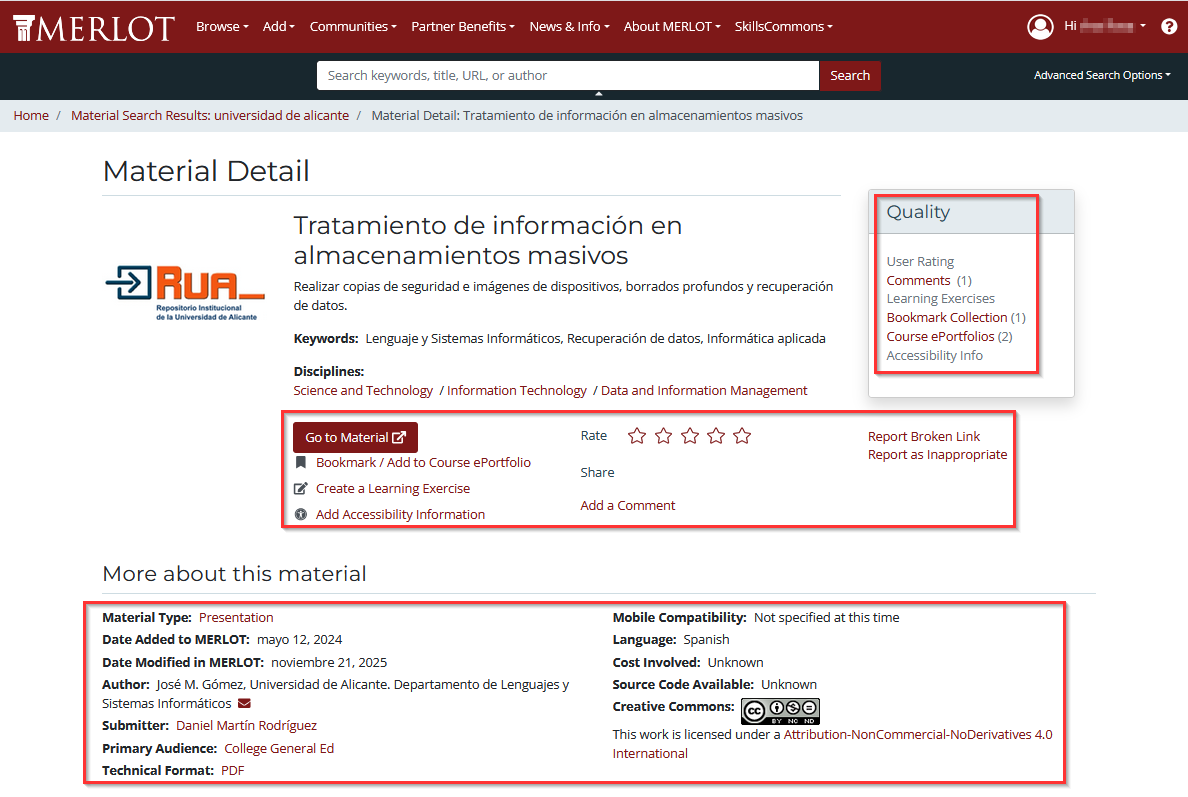Click into the keyword search field
This screenshot has height=797, width=1188.
point(567,75)
